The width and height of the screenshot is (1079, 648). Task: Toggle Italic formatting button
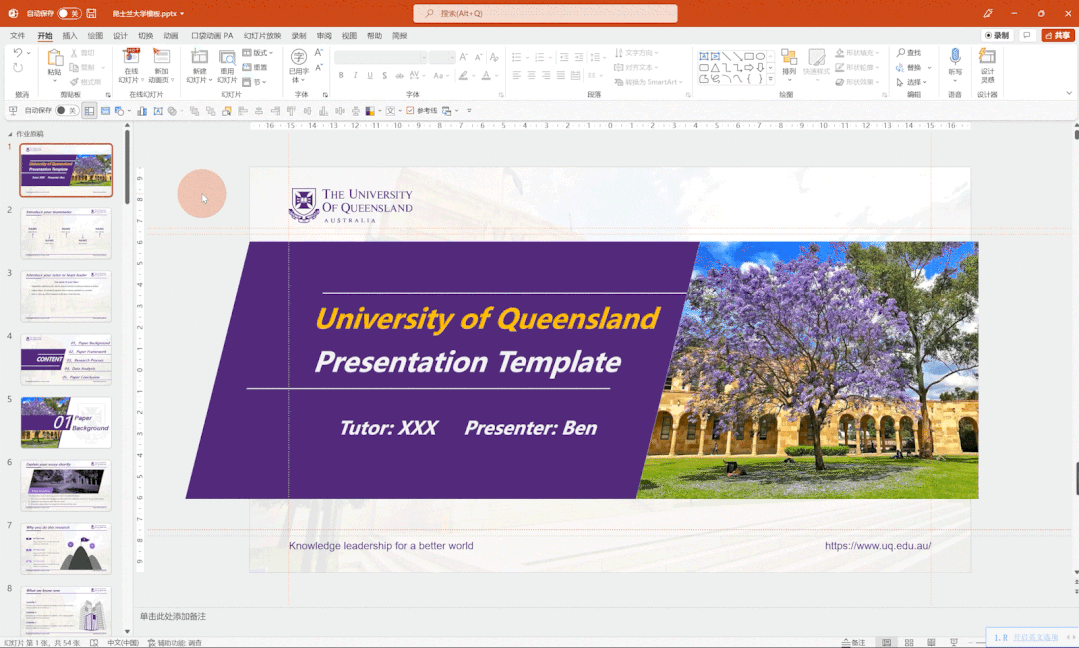tap(355, 76)
